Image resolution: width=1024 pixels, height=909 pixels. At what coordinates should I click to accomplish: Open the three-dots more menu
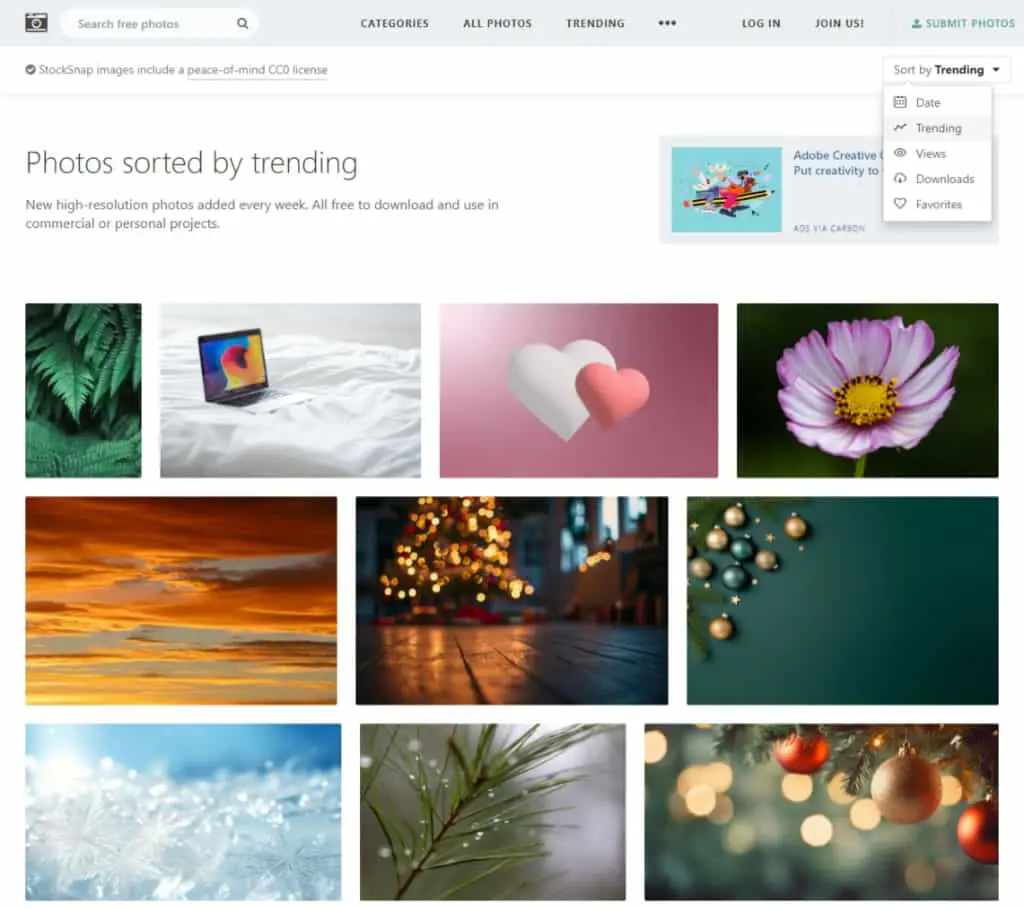(x=667, y=23)
